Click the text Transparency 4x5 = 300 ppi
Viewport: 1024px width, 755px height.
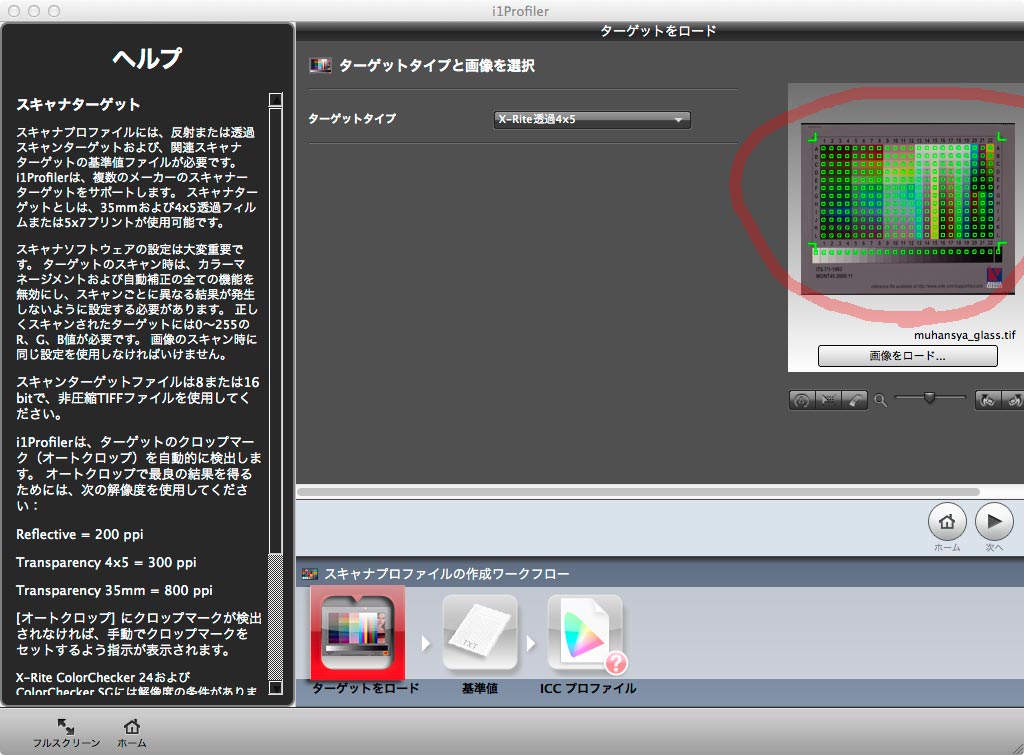point(106,562)
